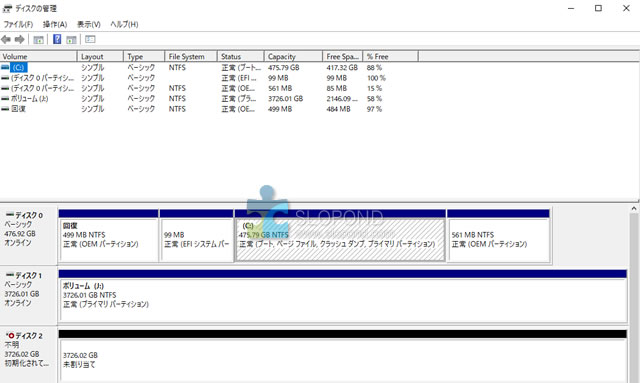Click the 3726.01 GB capacity cell in list
640x383 pixels.
click(285, 98)
